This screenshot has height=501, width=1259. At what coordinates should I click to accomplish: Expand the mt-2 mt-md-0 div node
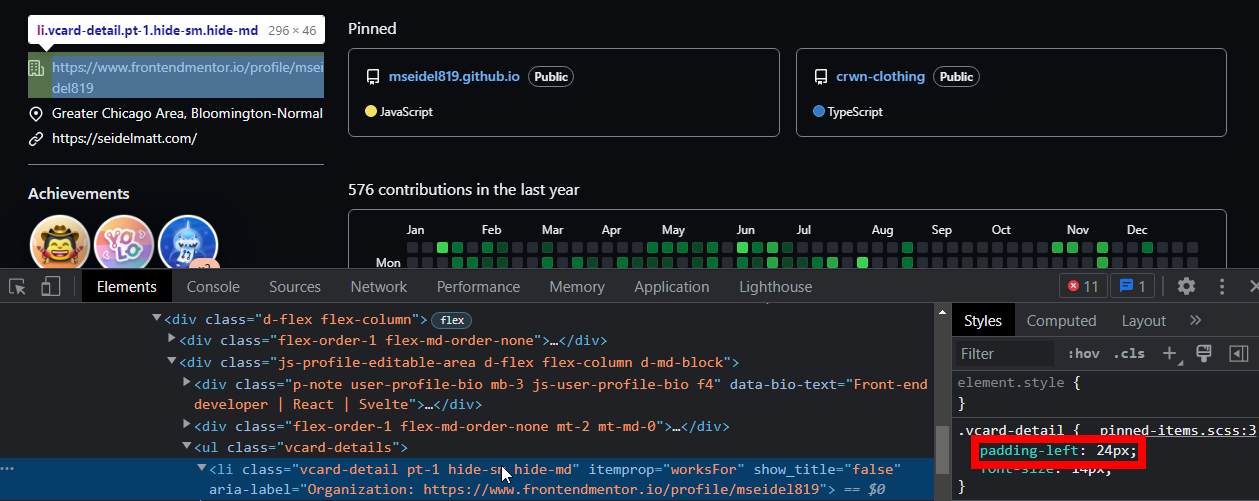[187, 426]
